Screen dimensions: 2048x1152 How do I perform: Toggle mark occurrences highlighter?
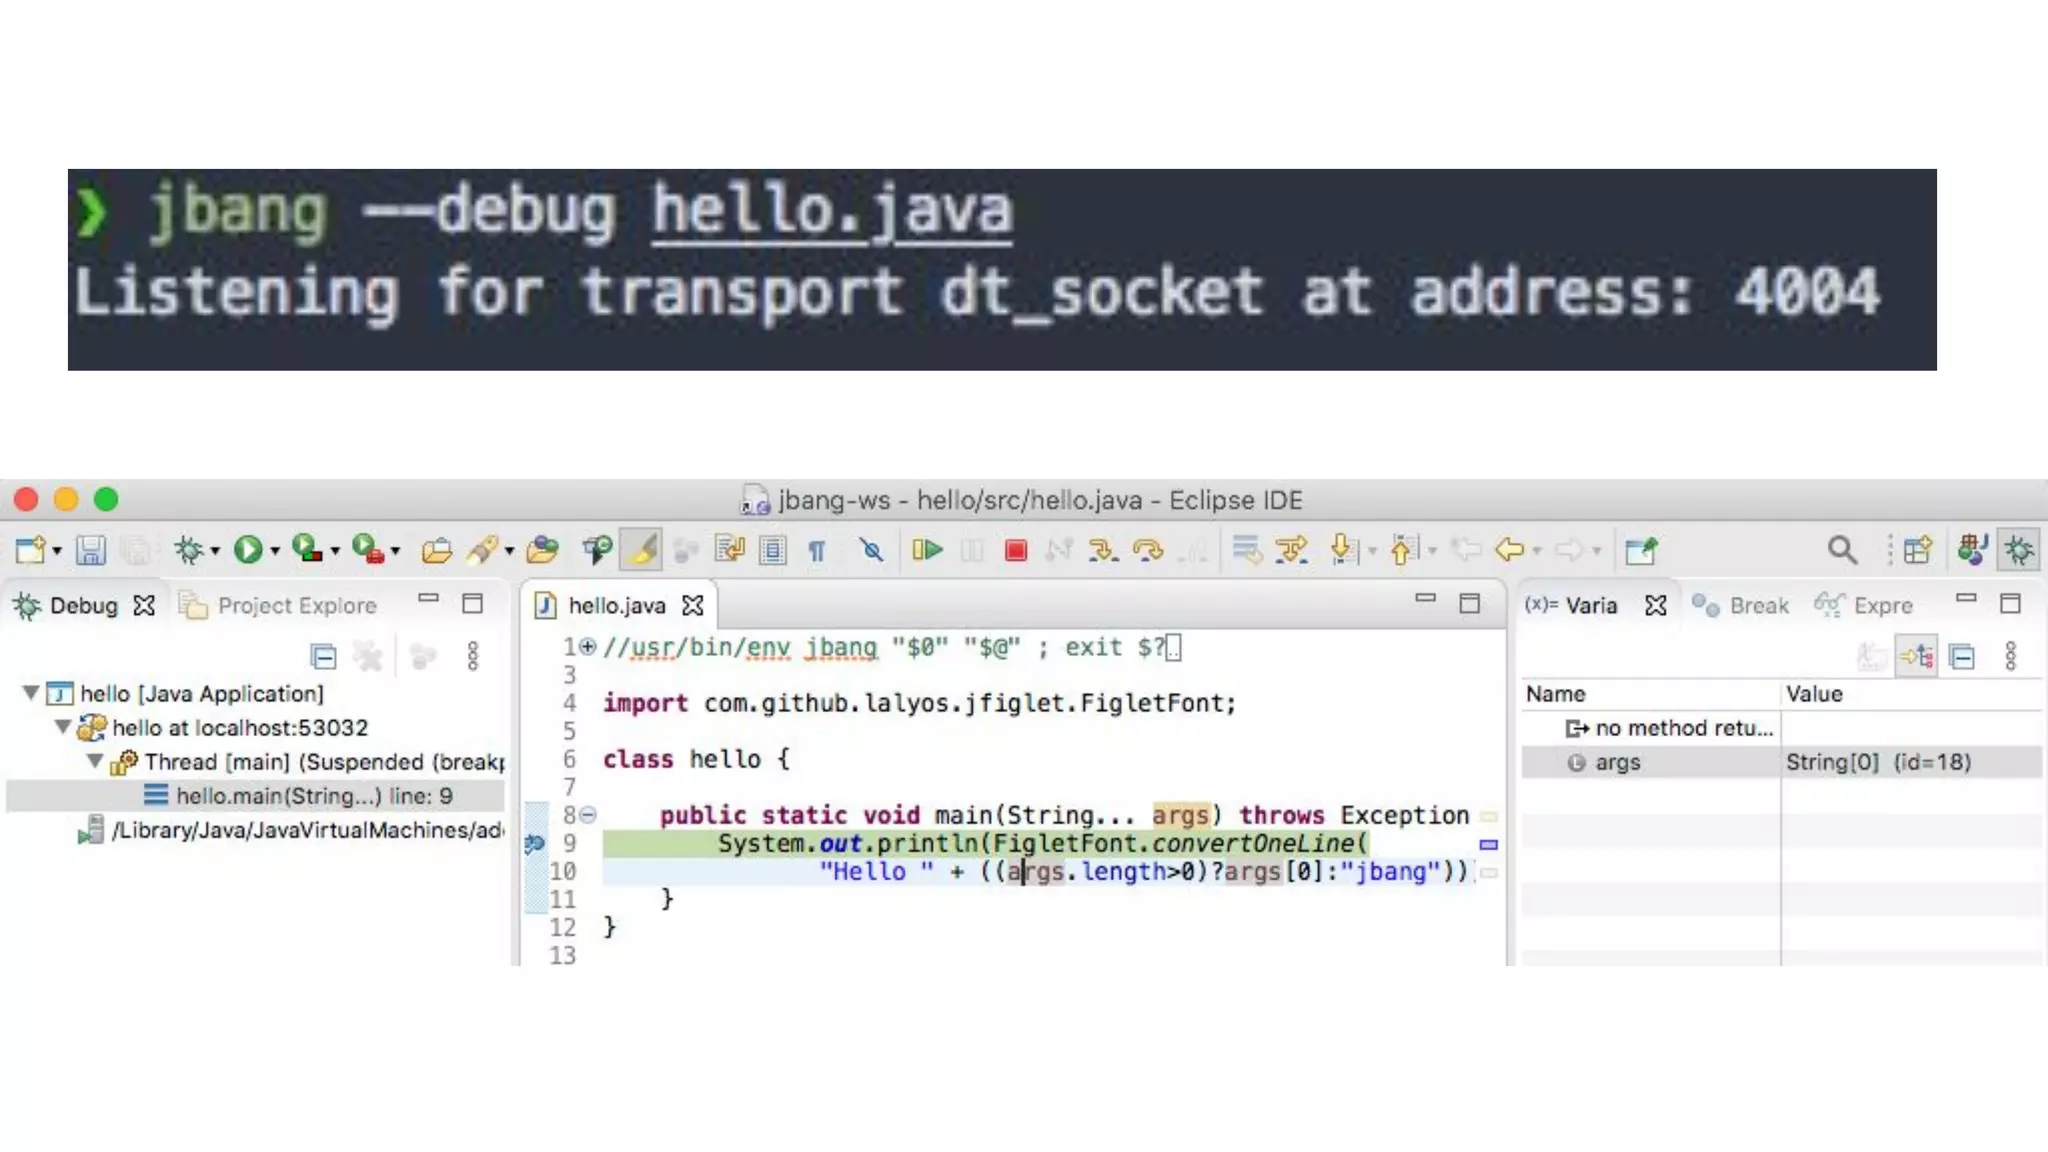[642, 549]
